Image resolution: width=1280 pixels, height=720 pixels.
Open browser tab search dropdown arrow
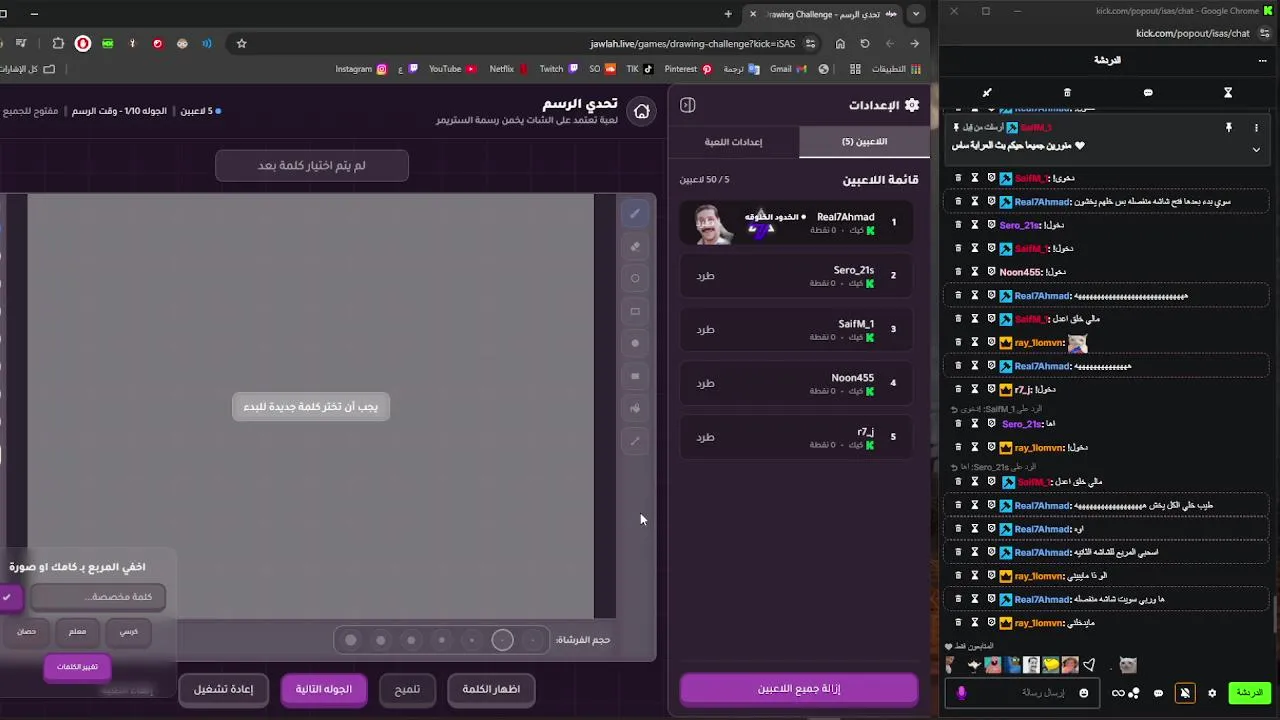pyautogui.click(x=915, y=14)
